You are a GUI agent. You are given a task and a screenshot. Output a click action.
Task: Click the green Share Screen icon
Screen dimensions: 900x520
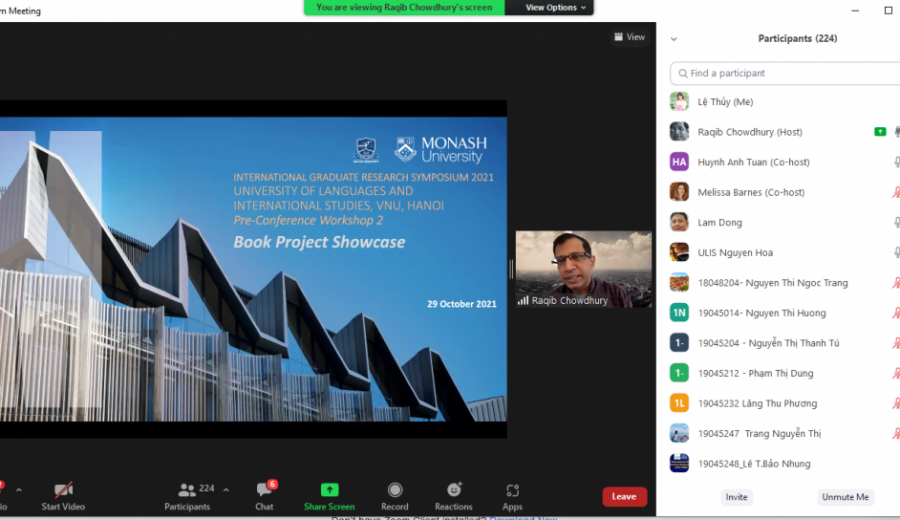(x=329, y=490)
